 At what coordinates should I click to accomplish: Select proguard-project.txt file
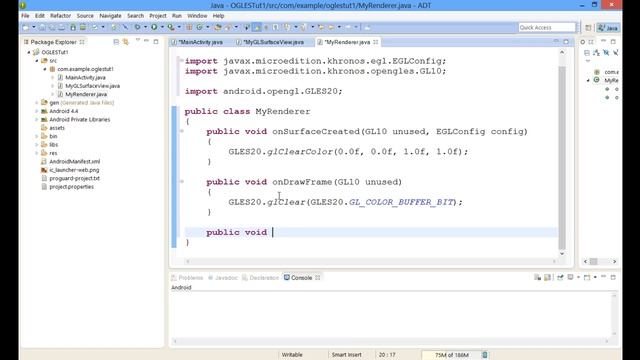74,178
